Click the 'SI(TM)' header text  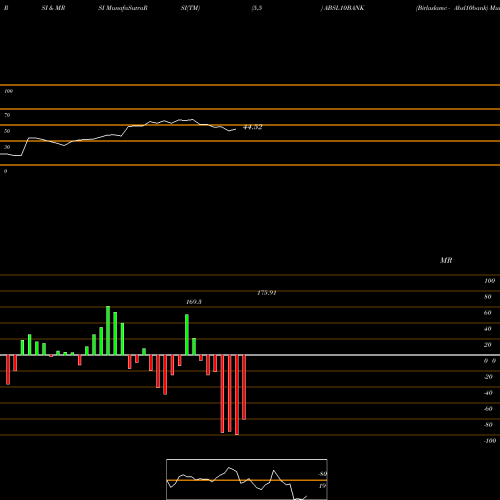(190, 8)
